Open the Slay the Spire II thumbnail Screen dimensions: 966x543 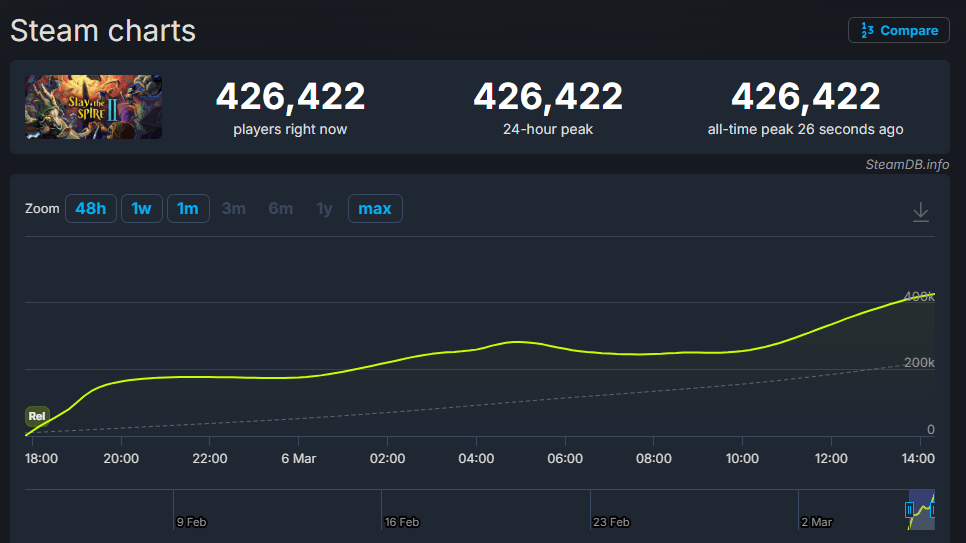pos(94,107)
